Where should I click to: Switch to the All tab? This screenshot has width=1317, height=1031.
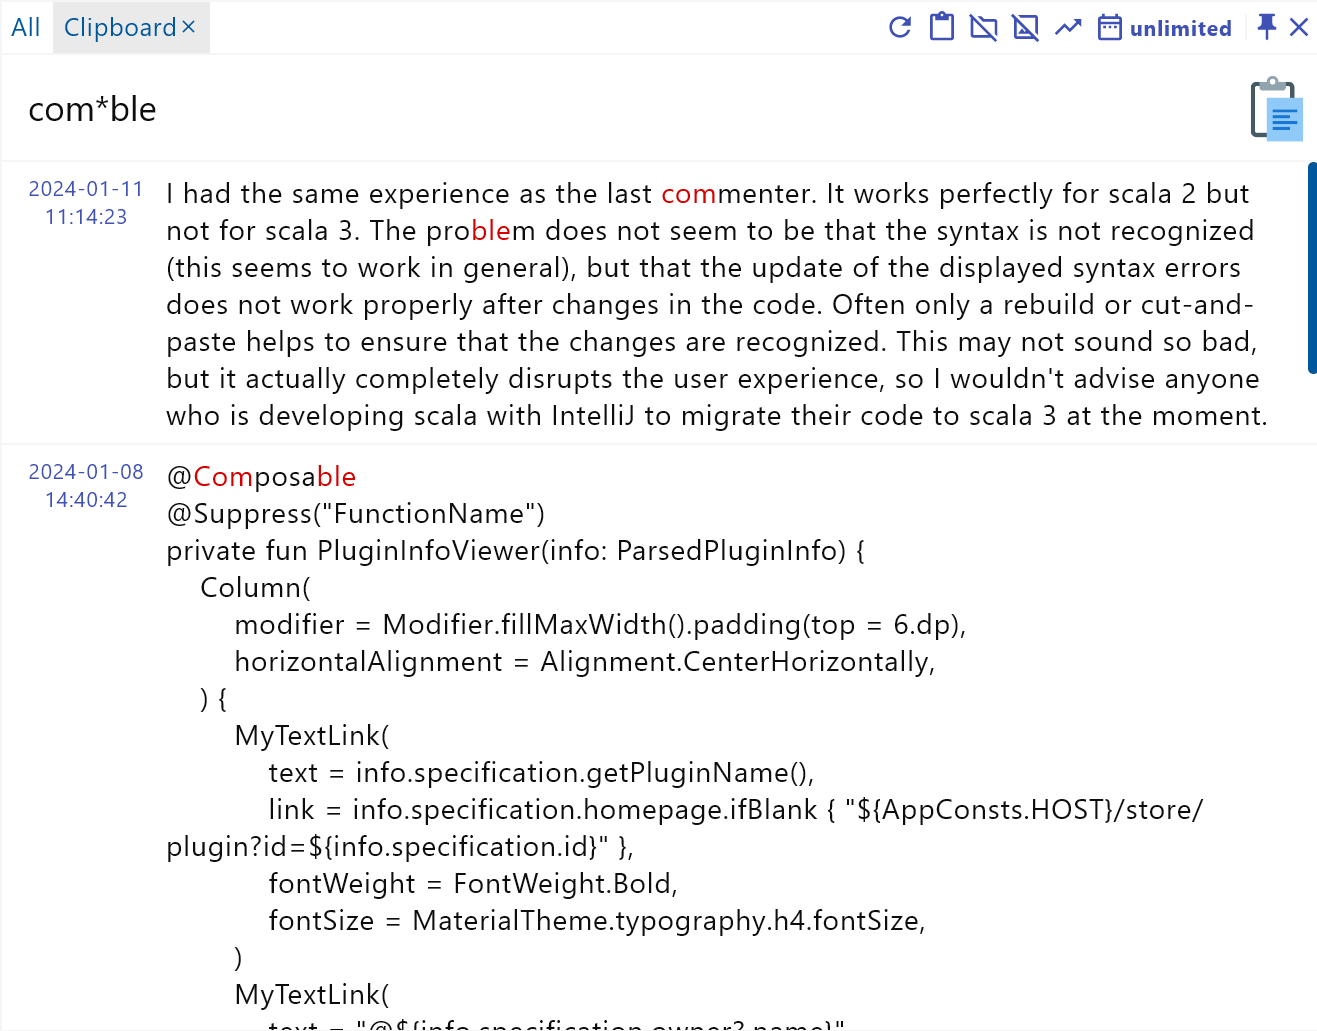26,27
